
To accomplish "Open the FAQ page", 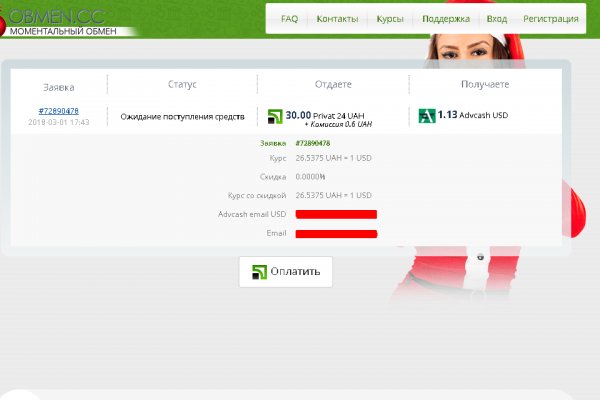I will tap(289, 19).
